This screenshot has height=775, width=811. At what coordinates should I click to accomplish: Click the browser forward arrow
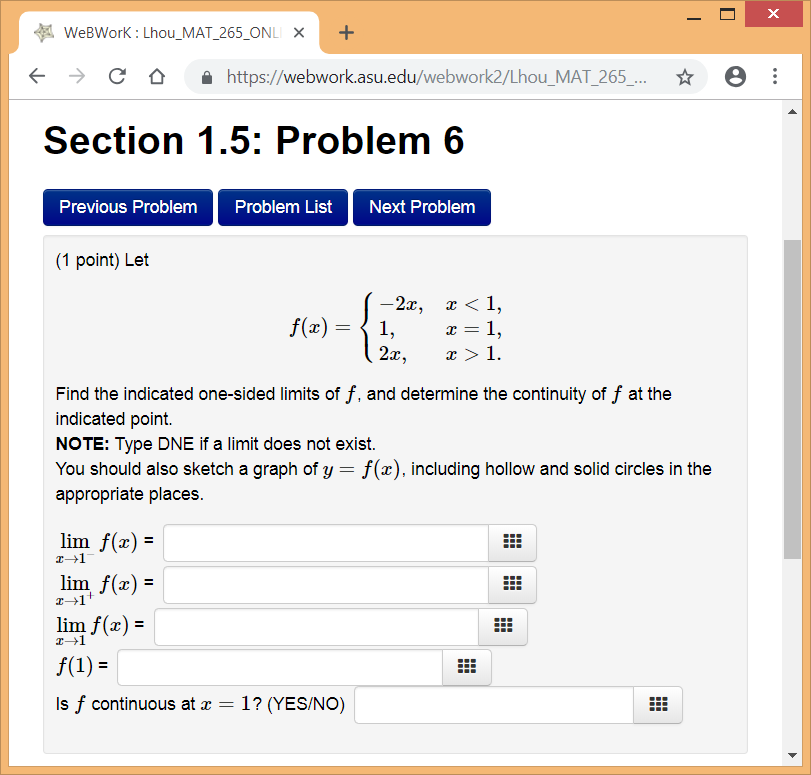click(x=77, y=77)
